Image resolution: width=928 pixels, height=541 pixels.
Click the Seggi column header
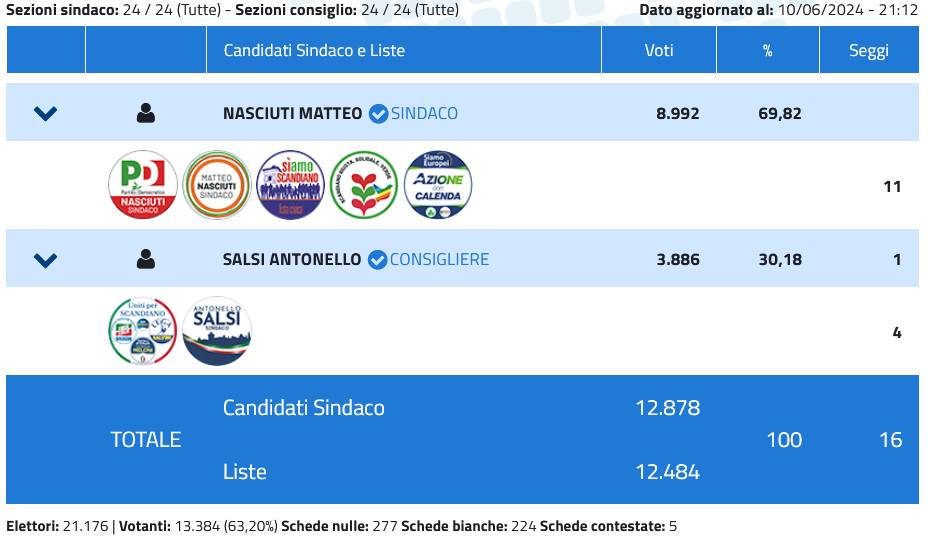point(868,51)
